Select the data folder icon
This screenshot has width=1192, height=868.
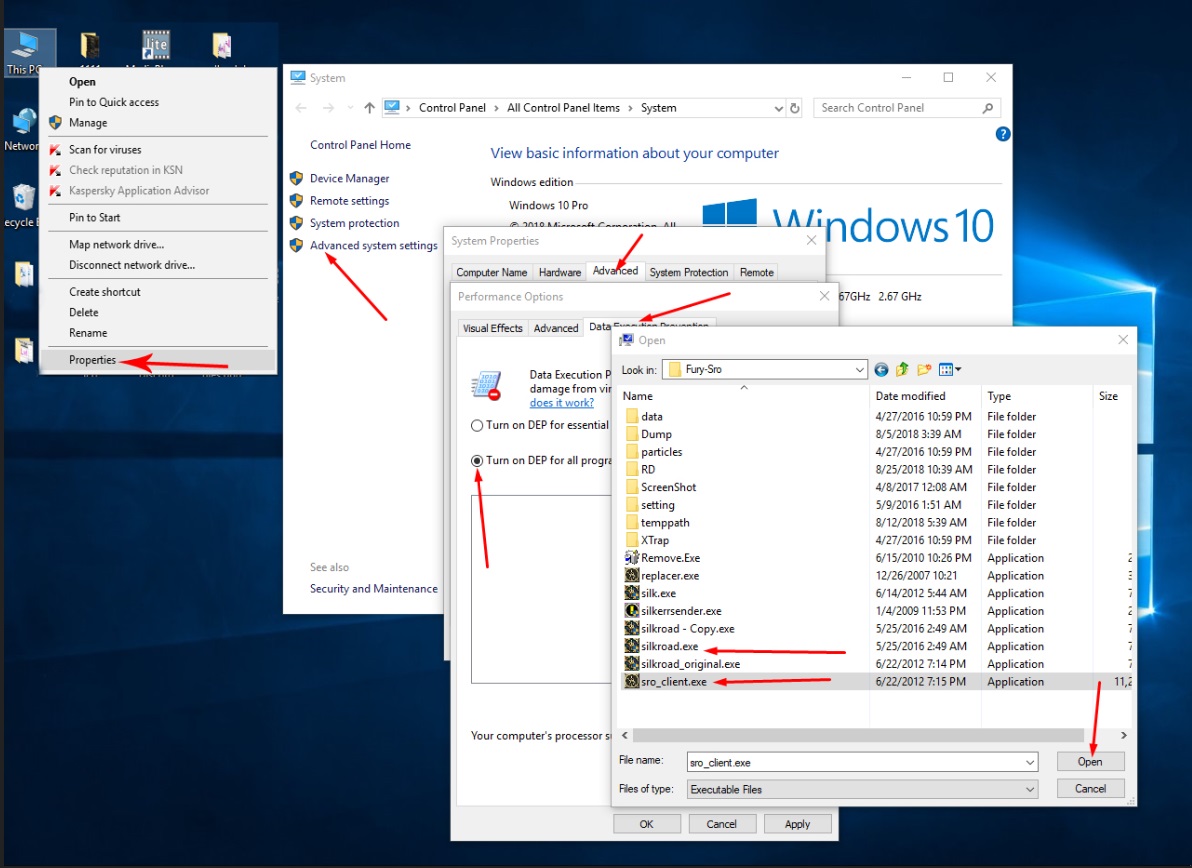[631, 417]
